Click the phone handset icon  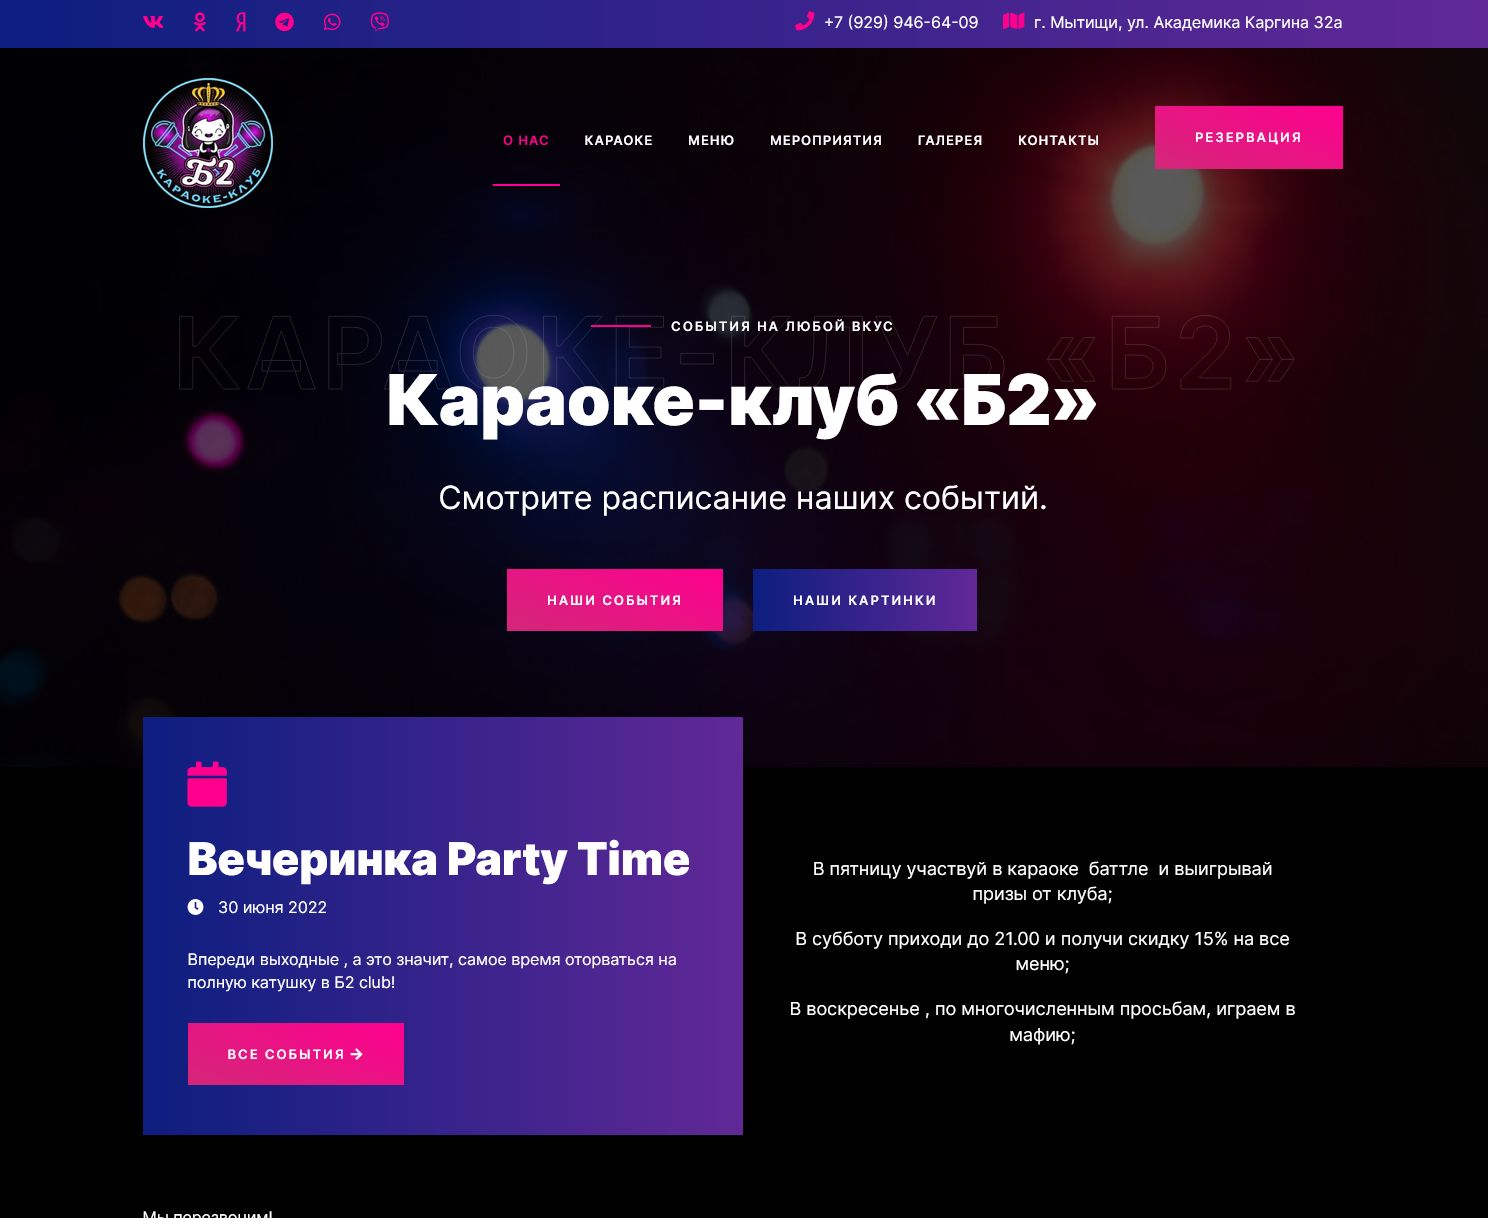[804, 21]
